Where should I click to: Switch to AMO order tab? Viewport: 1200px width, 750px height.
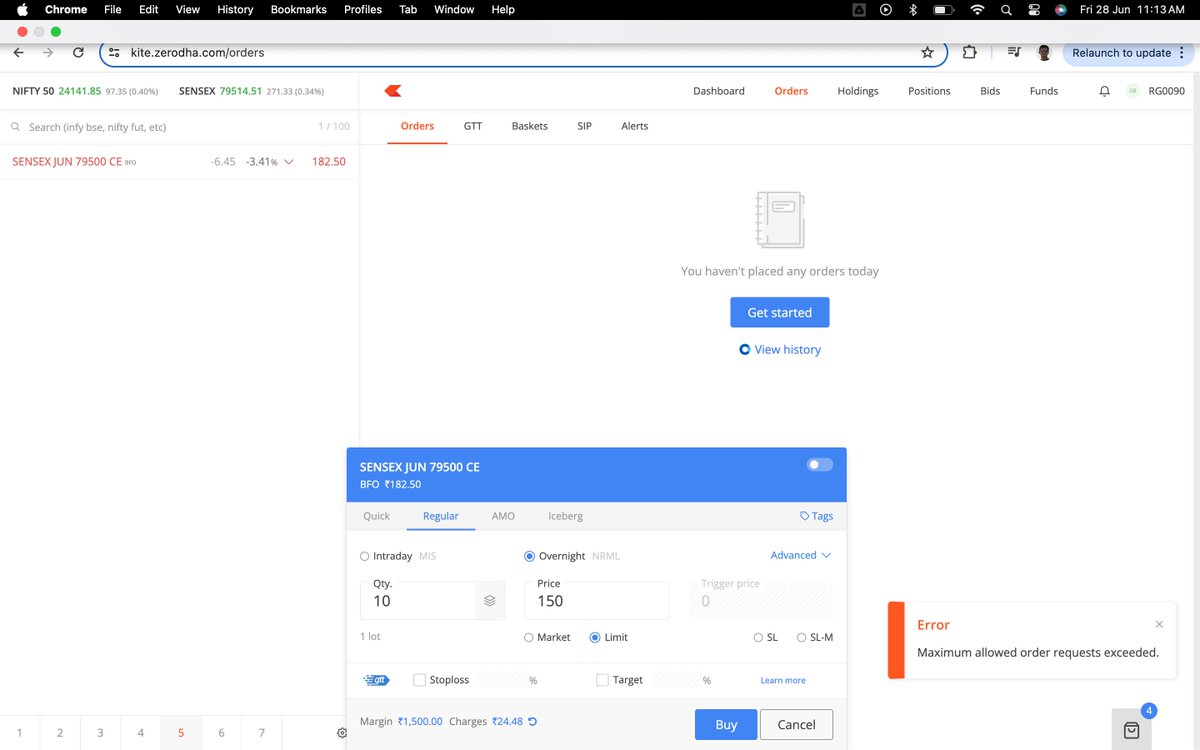pos(503,516)
